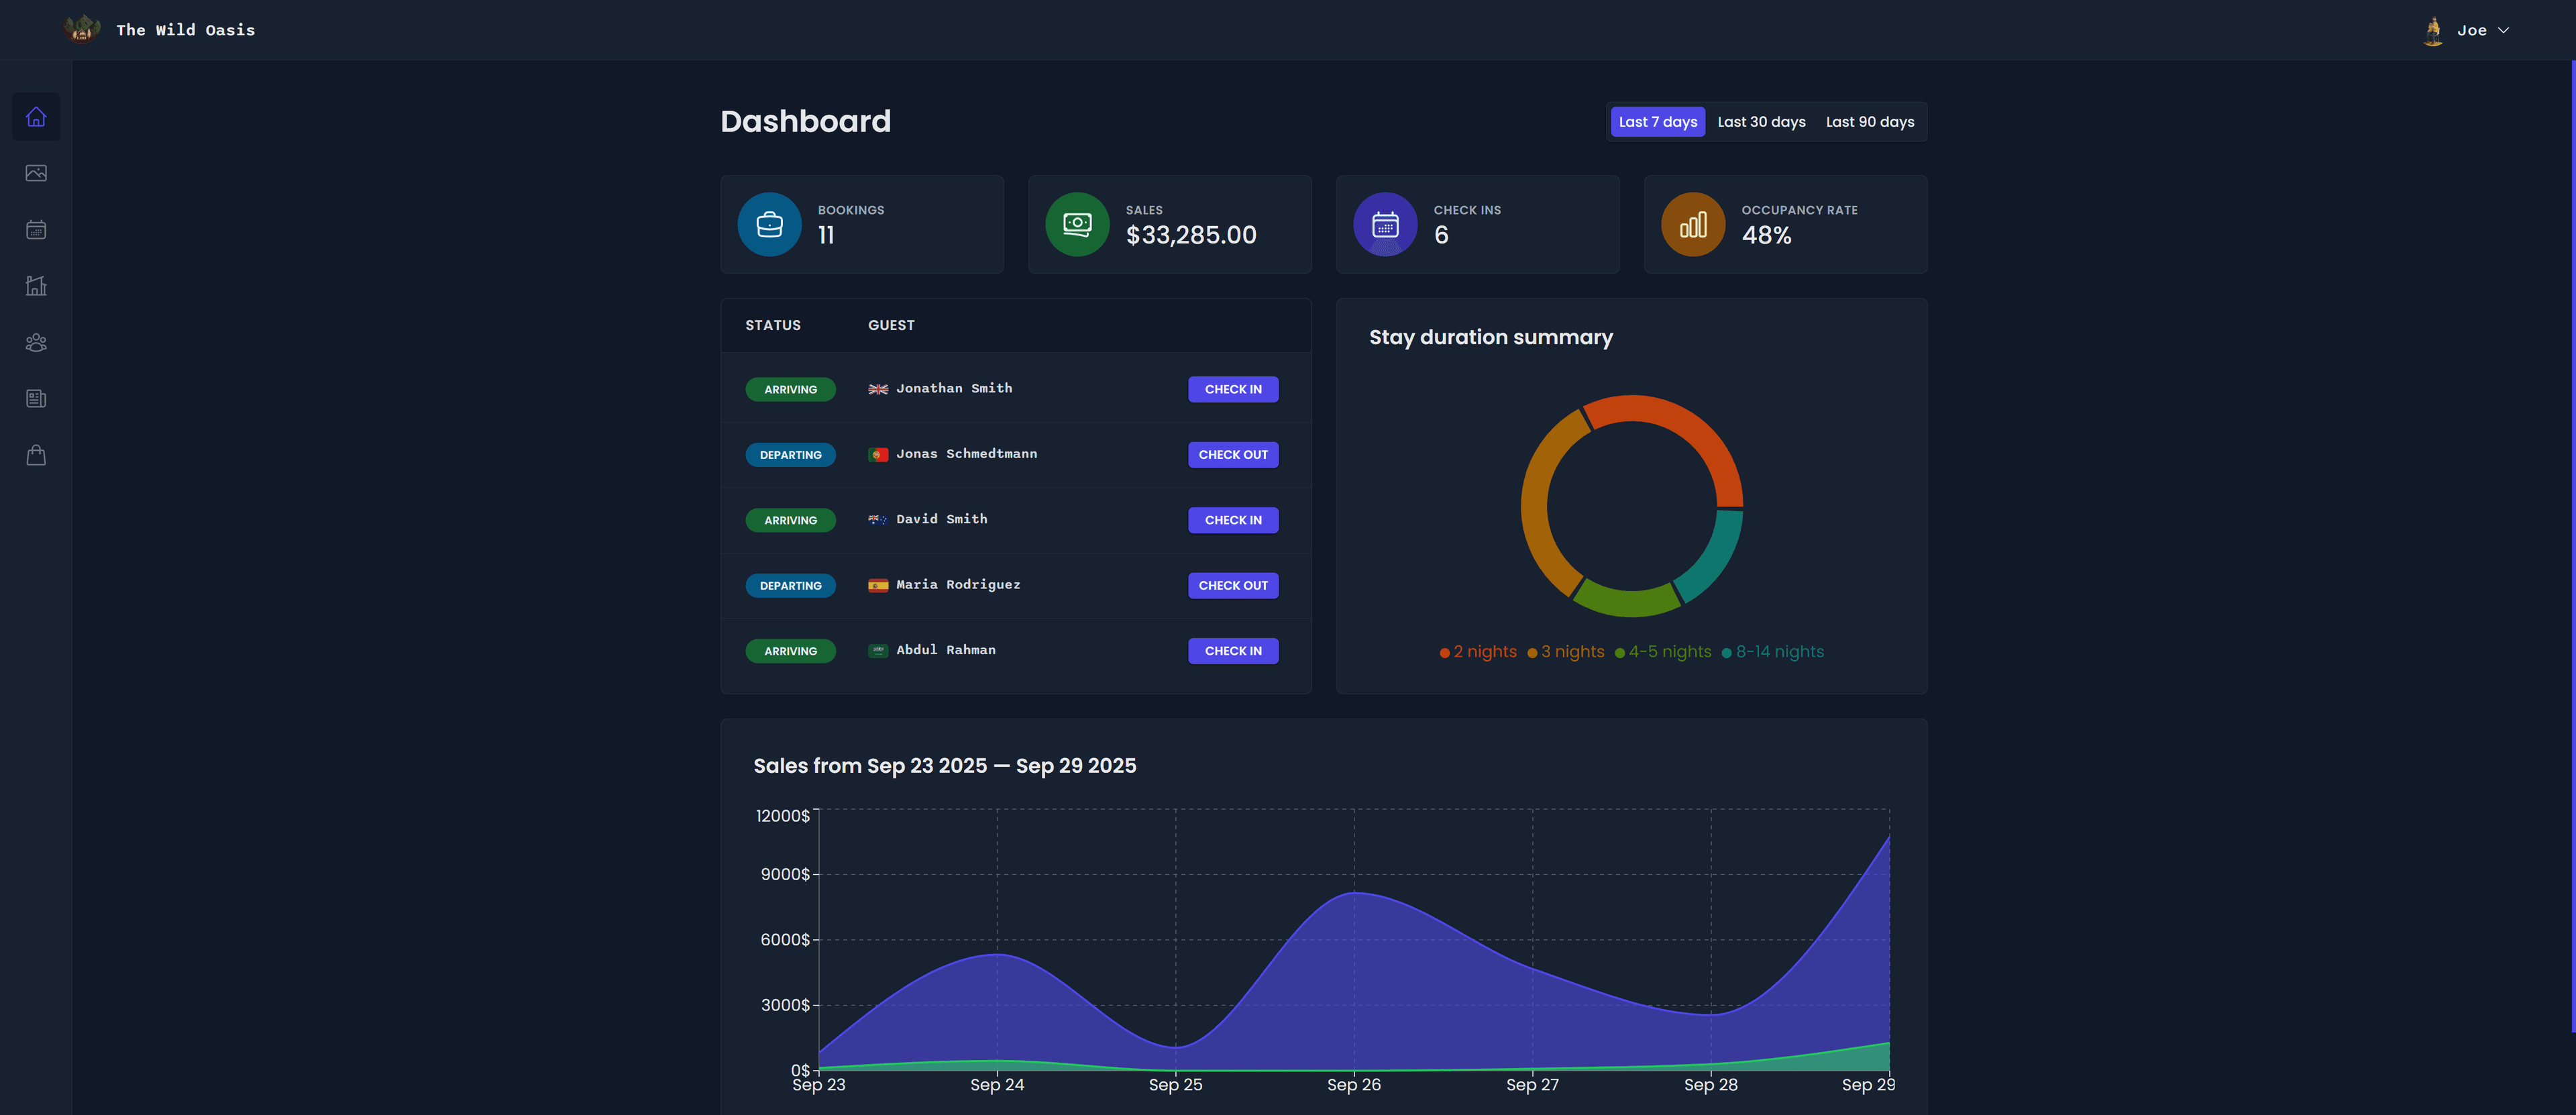This screenshot has height=1115, width=2576.
Task: Open the image gallery icon in sidebar
Action: pyautogui.click(x=36, y=172)
